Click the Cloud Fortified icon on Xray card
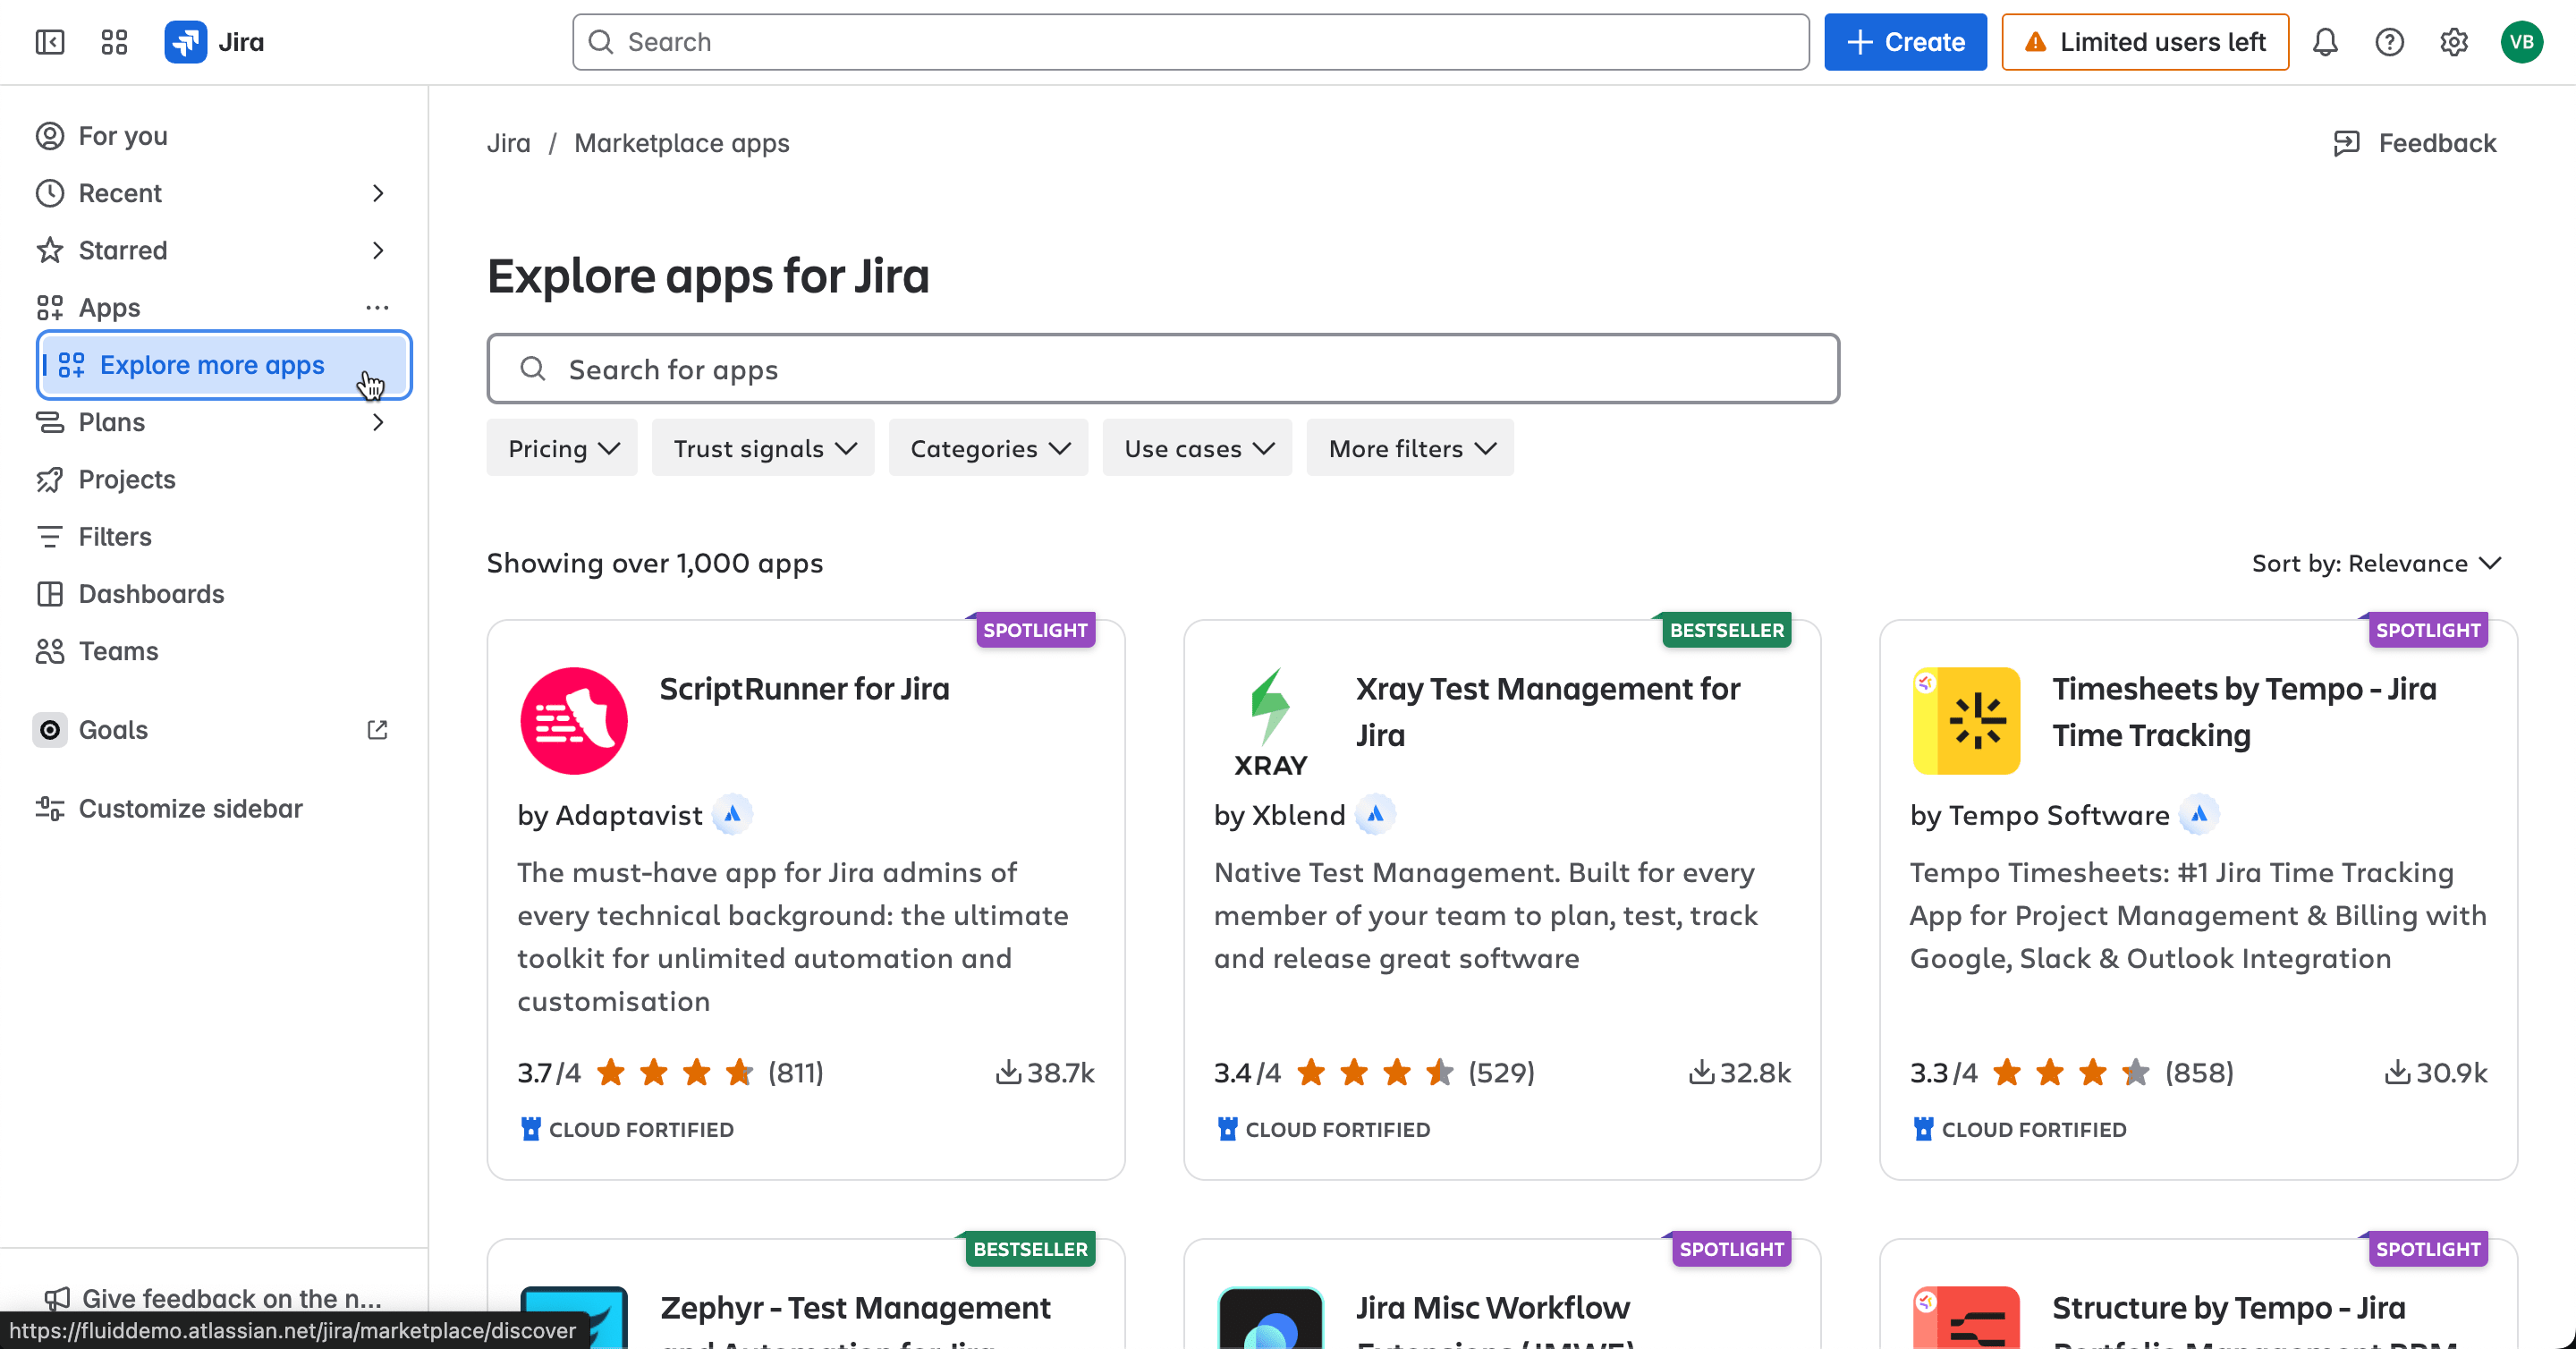Screen dimensions: 2576x1349 [x=1228, y=1129]
